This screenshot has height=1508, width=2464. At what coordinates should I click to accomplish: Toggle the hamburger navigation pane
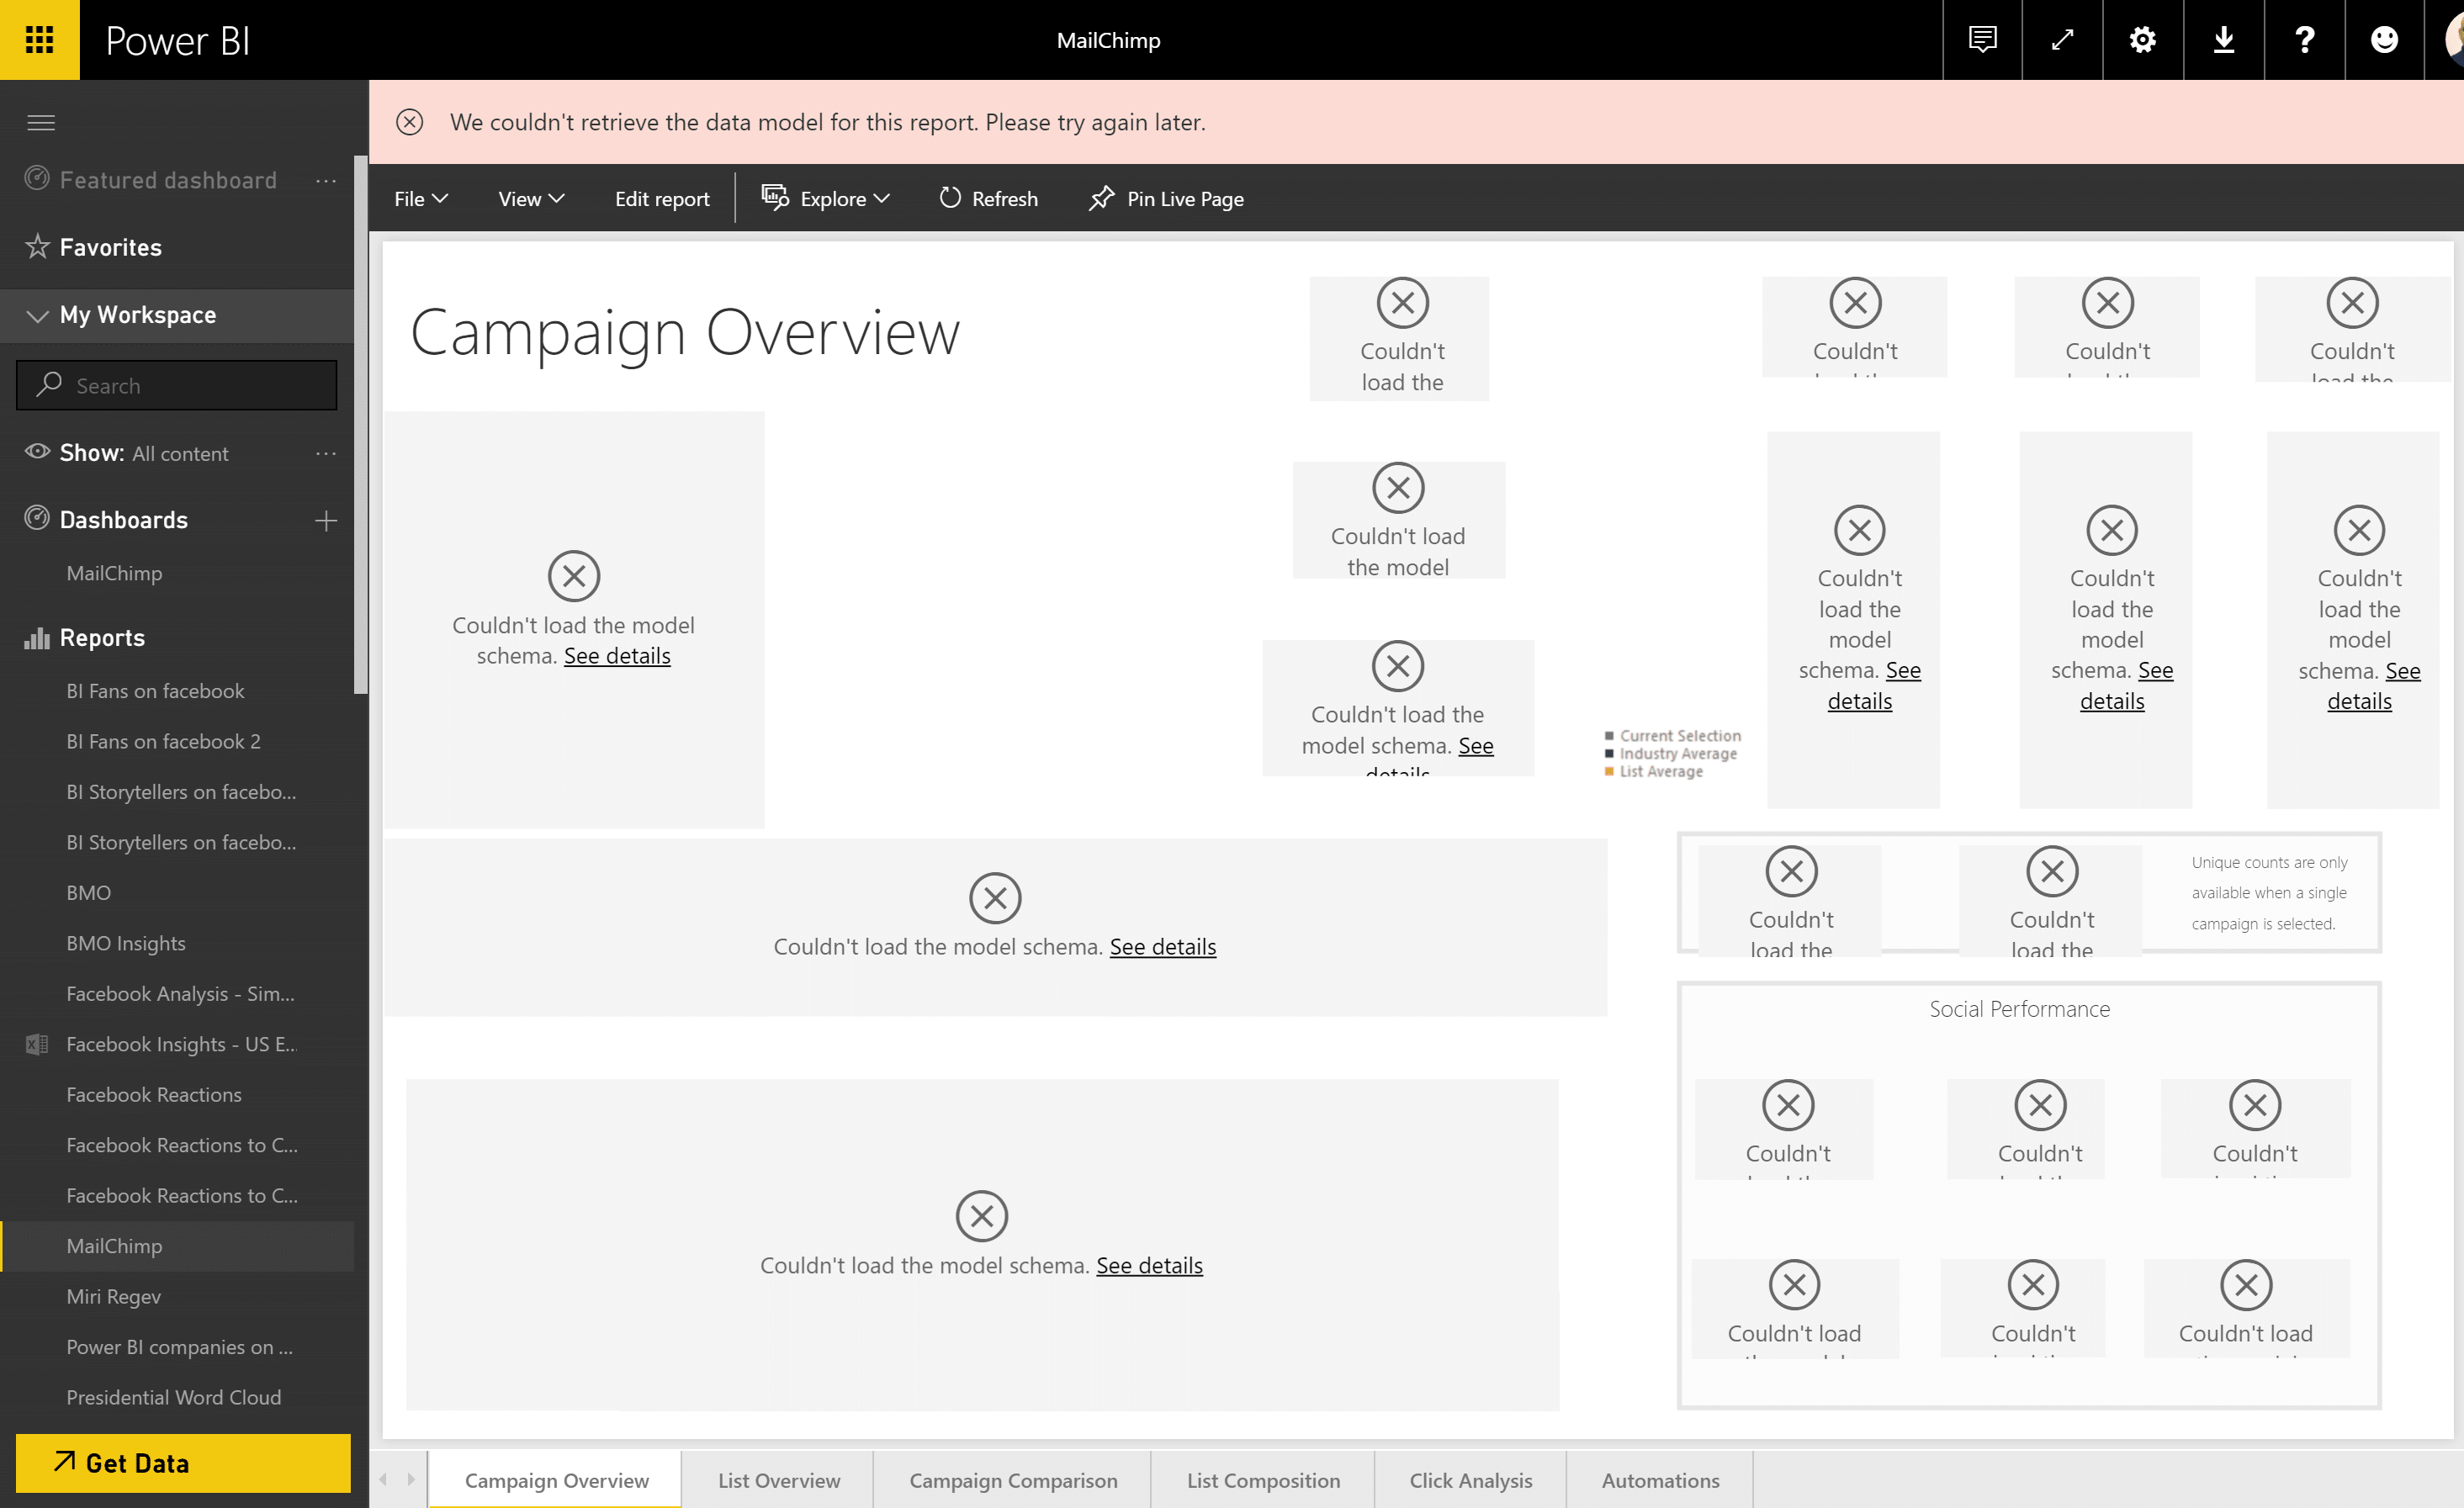coord(41,122)
